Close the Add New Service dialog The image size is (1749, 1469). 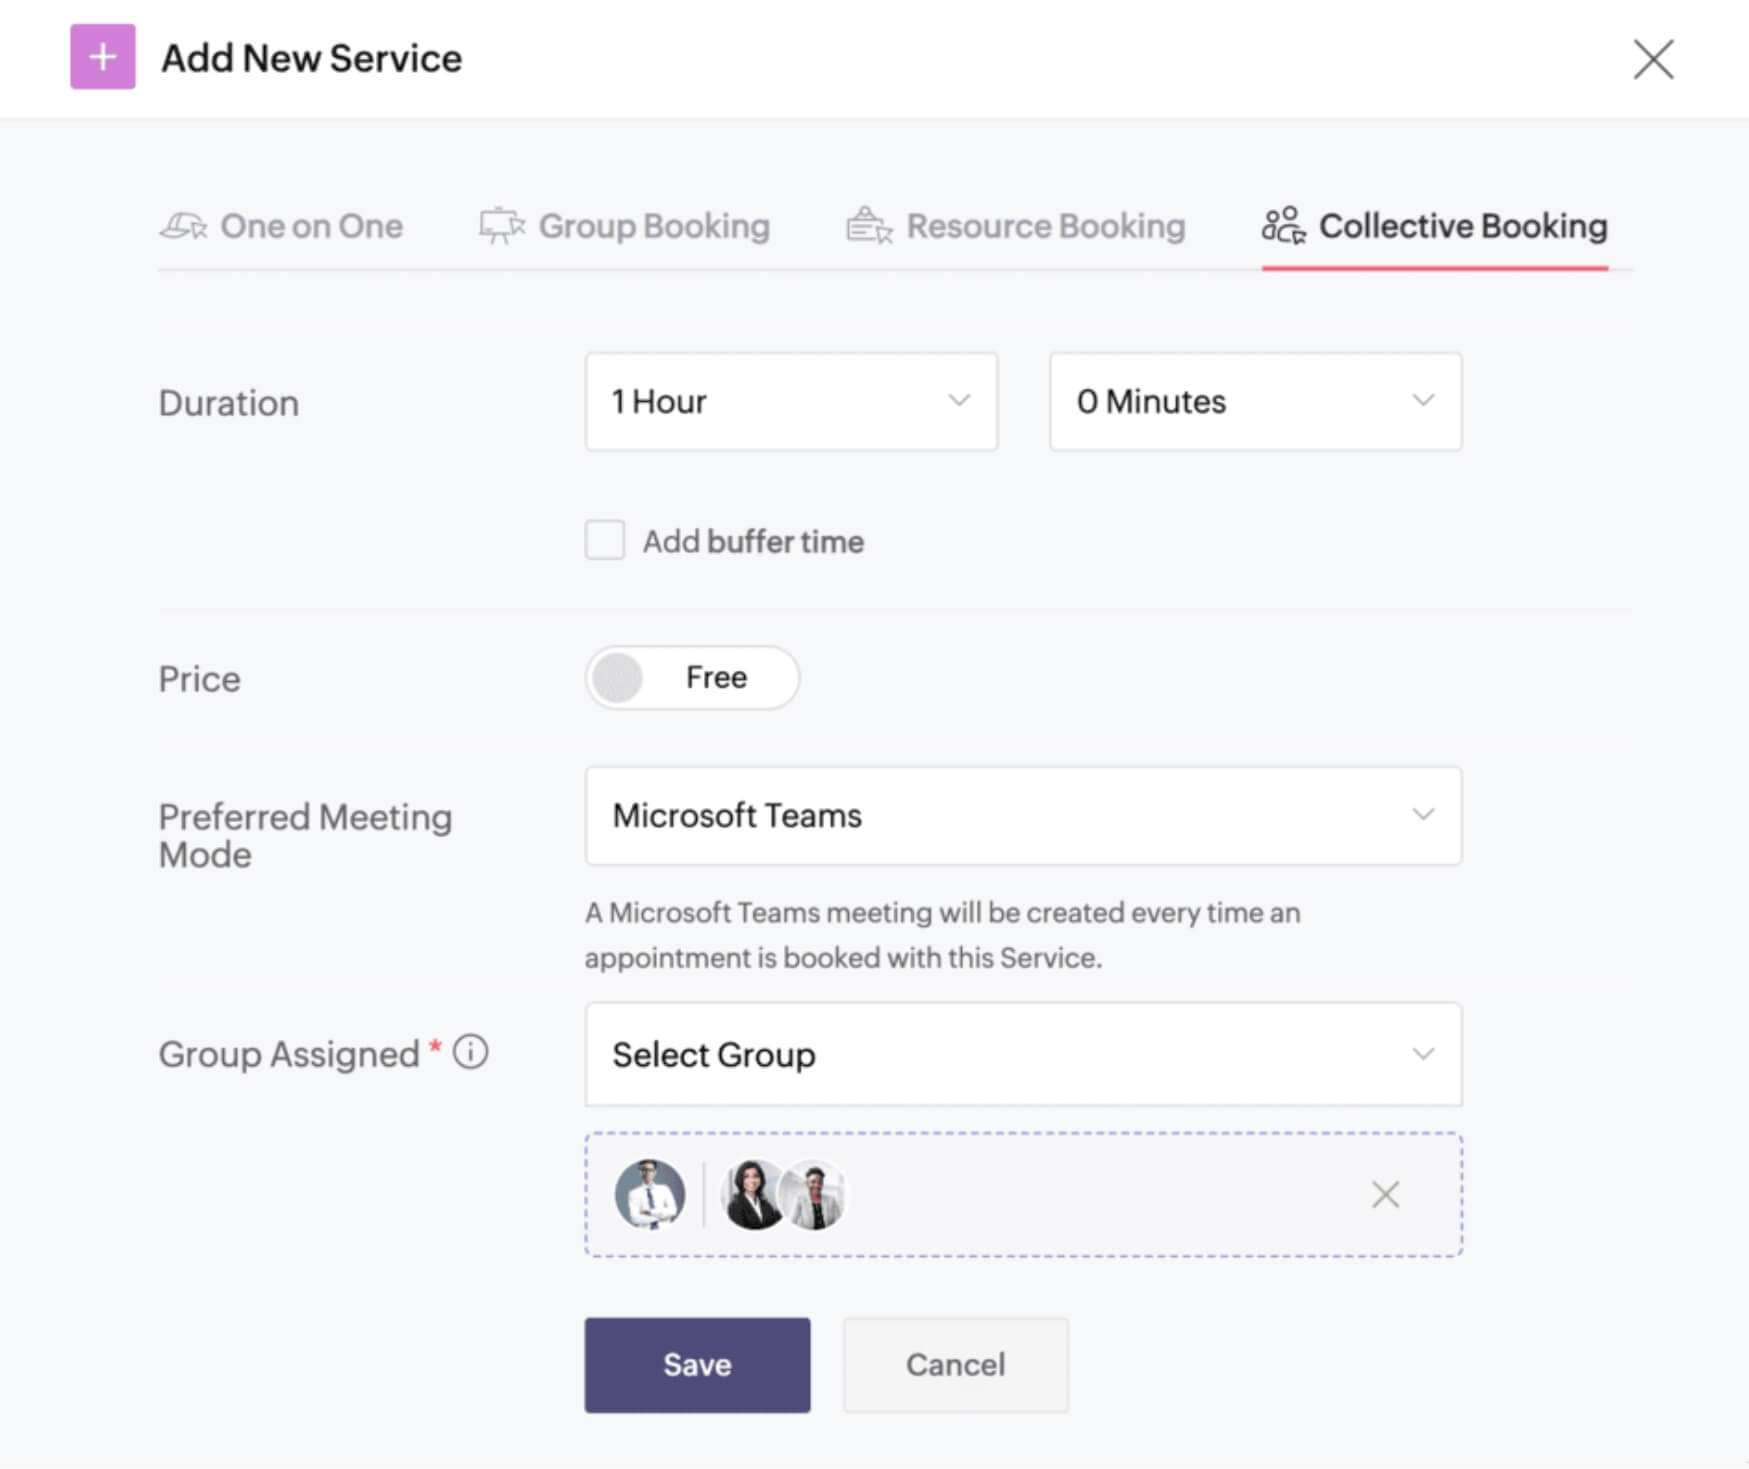[x=1653, y=59]
